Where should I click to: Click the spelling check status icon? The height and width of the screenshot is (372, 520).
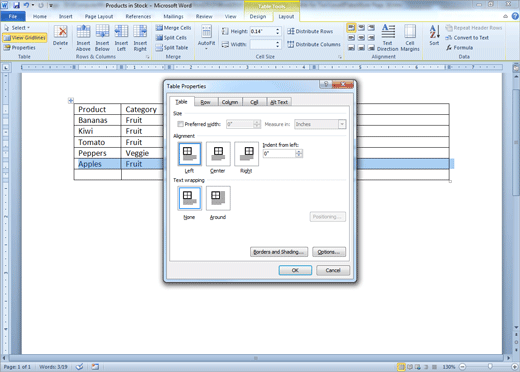click(79, 367)
